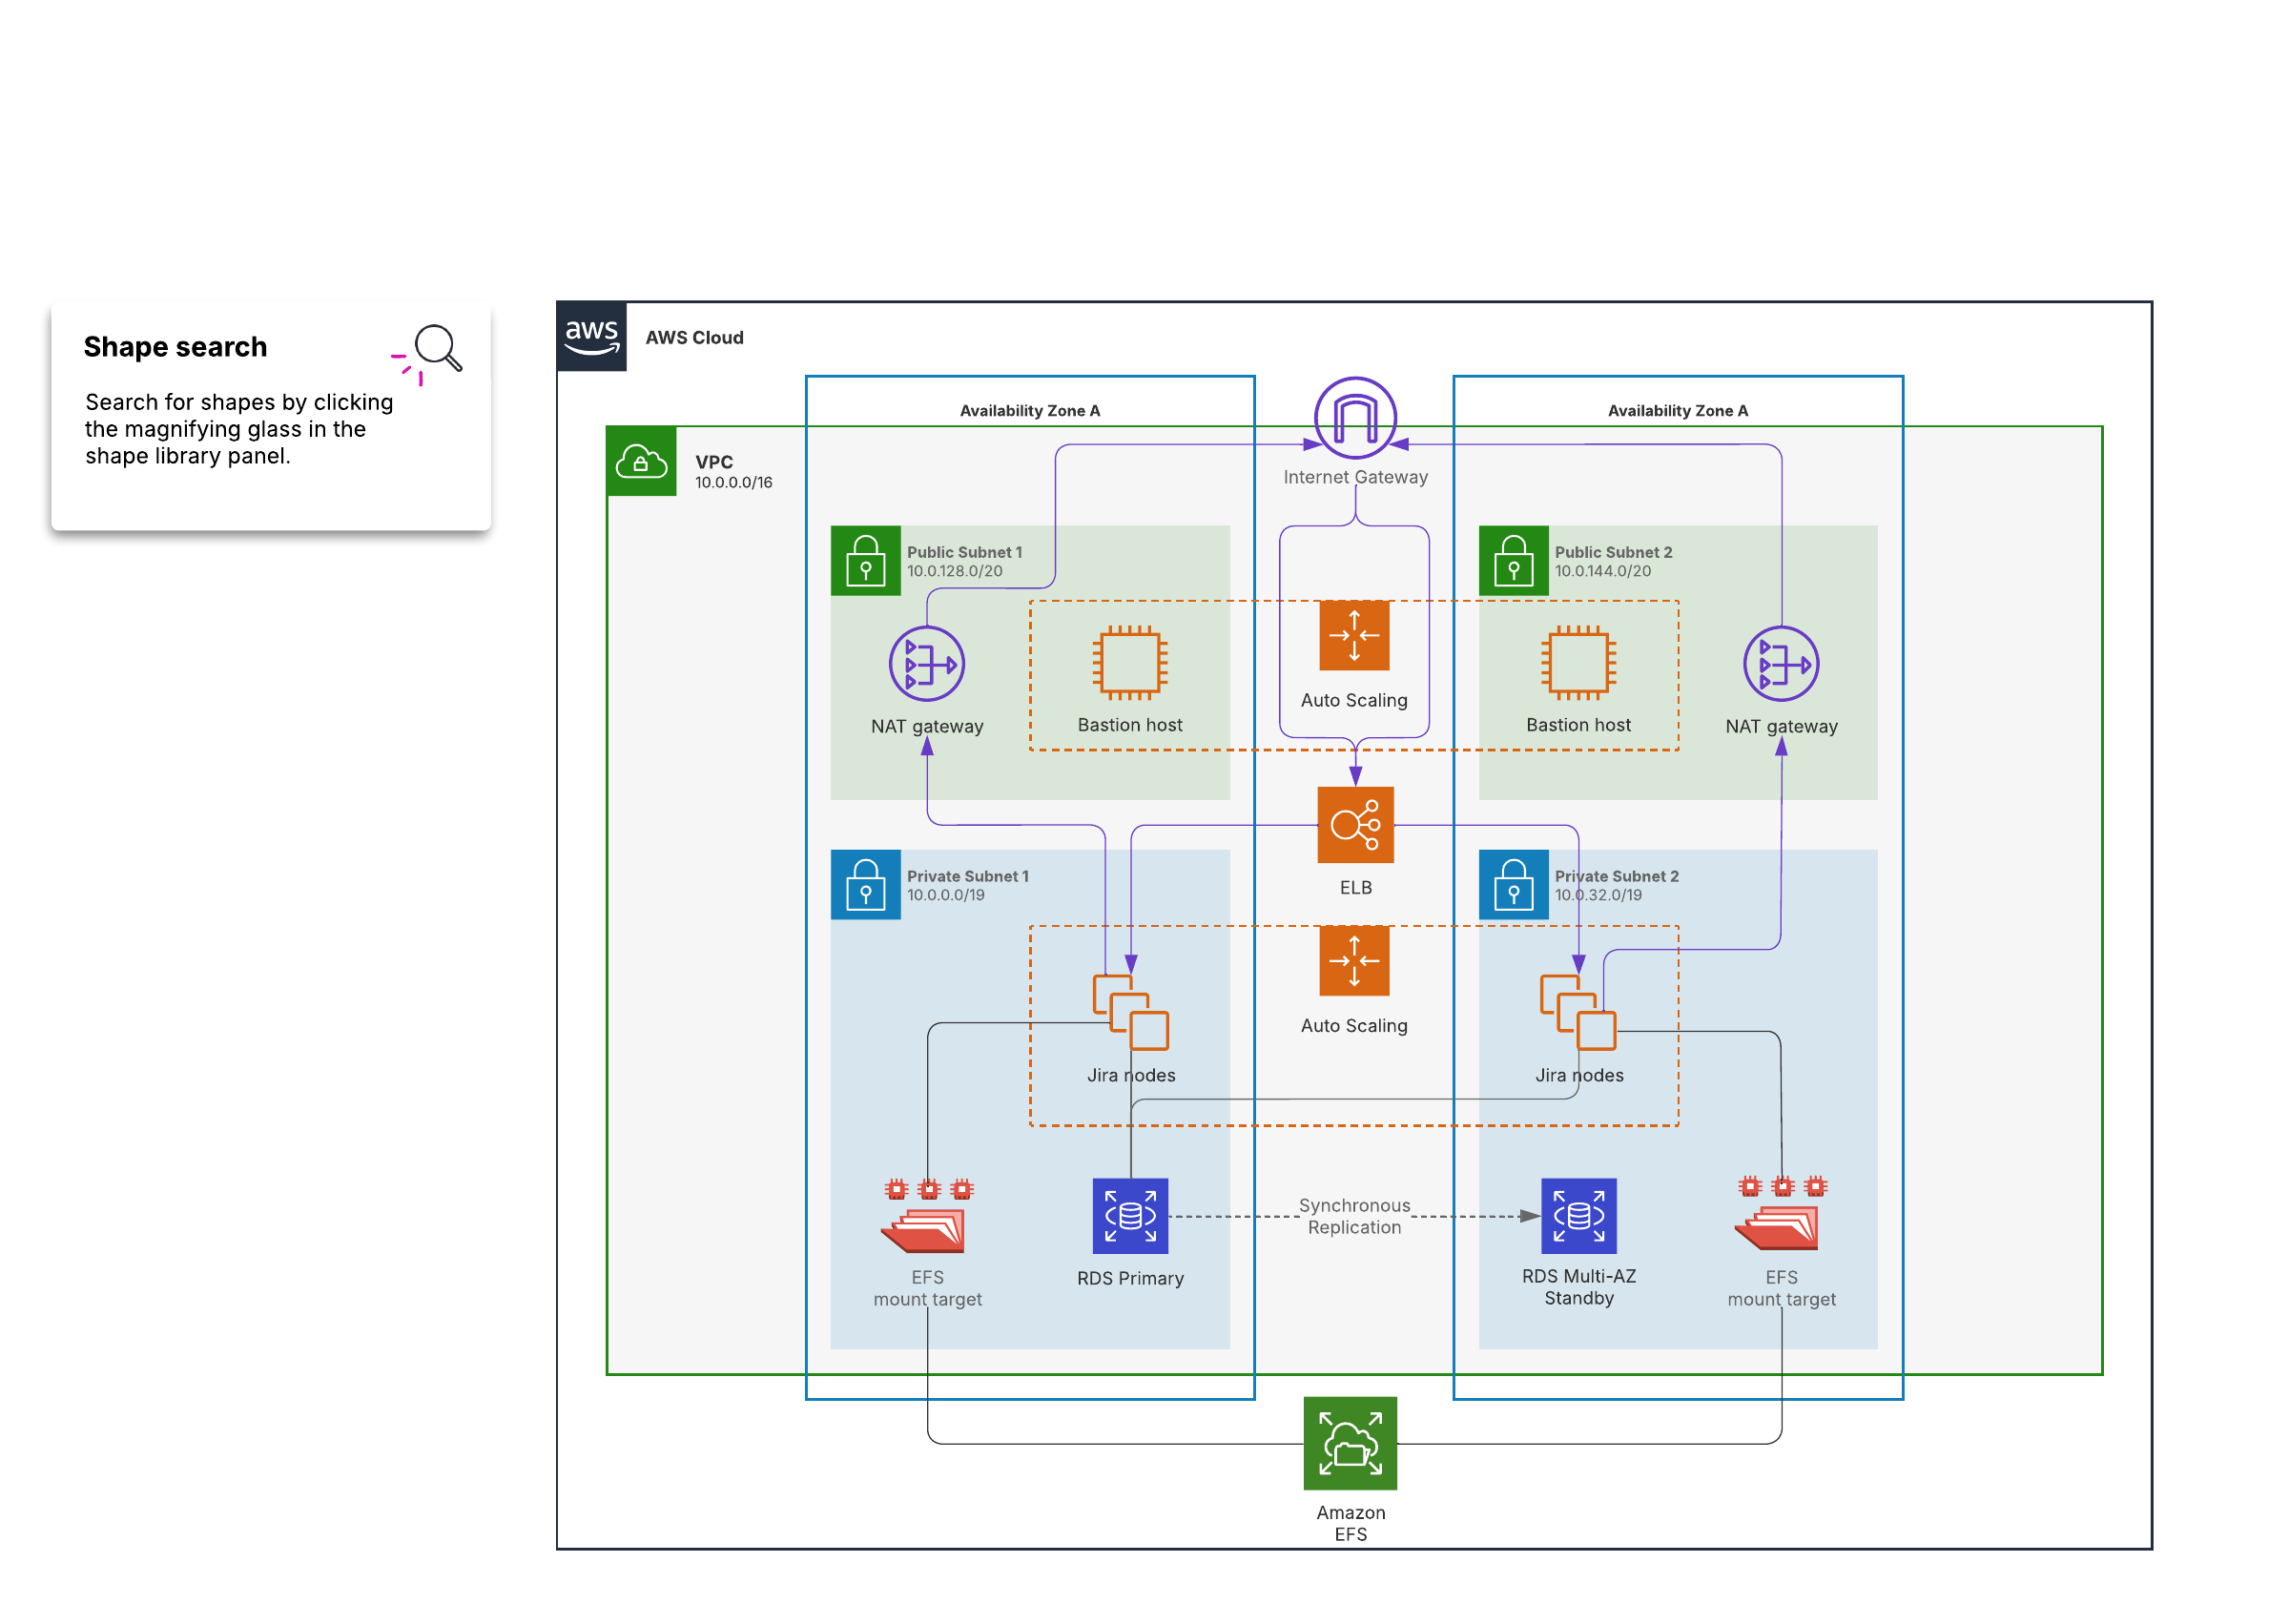The image size is (2289, 1624).
Task: Click the lower Auto Scaling icon
Action: [1354, 961]
